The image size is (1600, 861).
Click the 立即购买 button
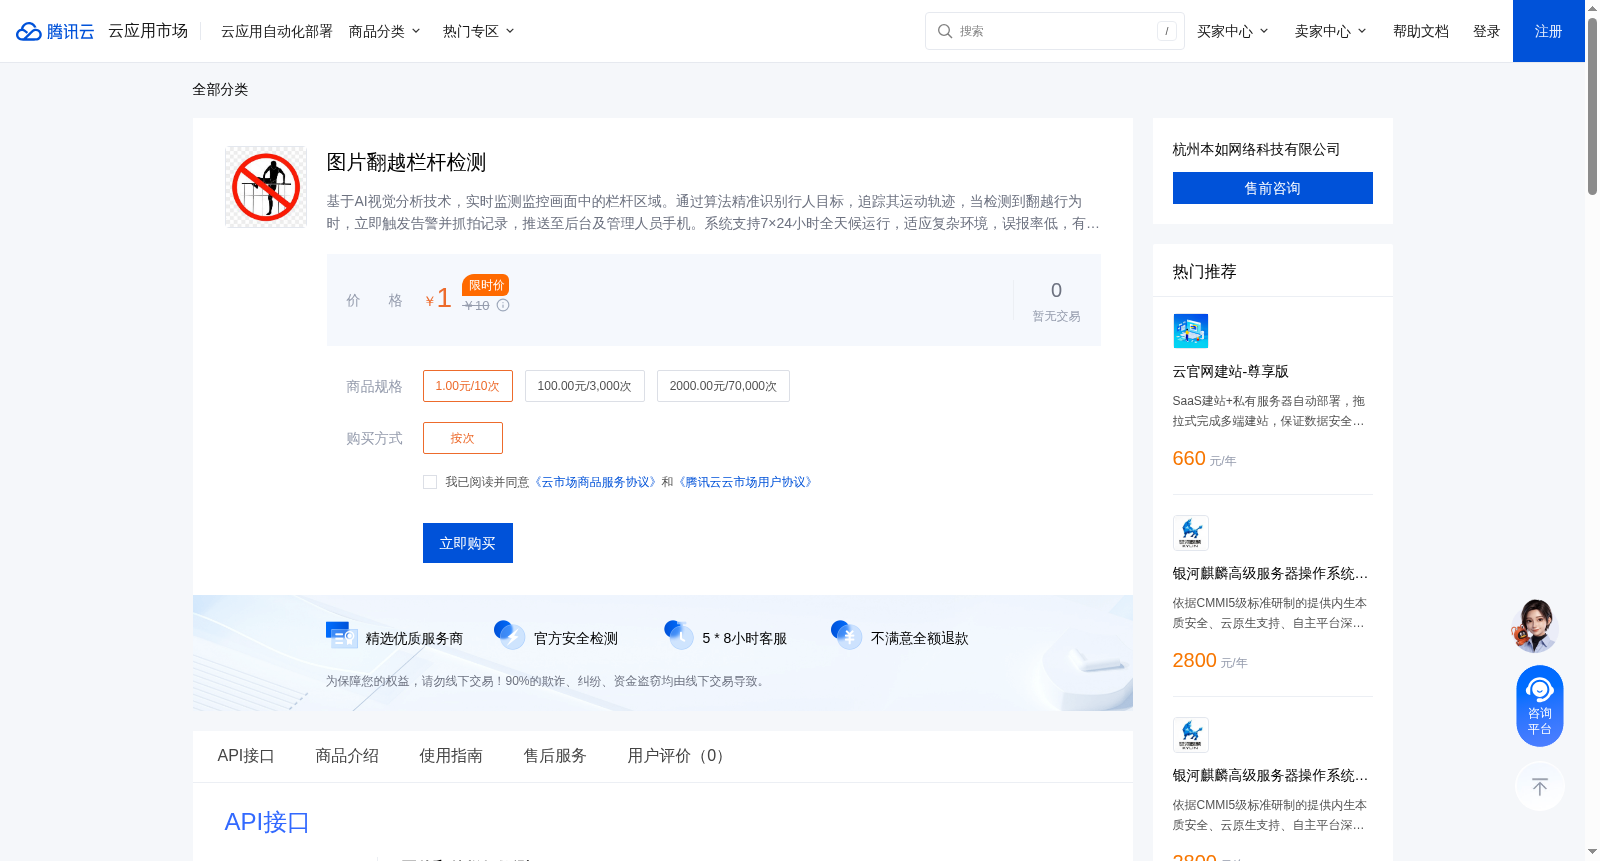point(468,543)
